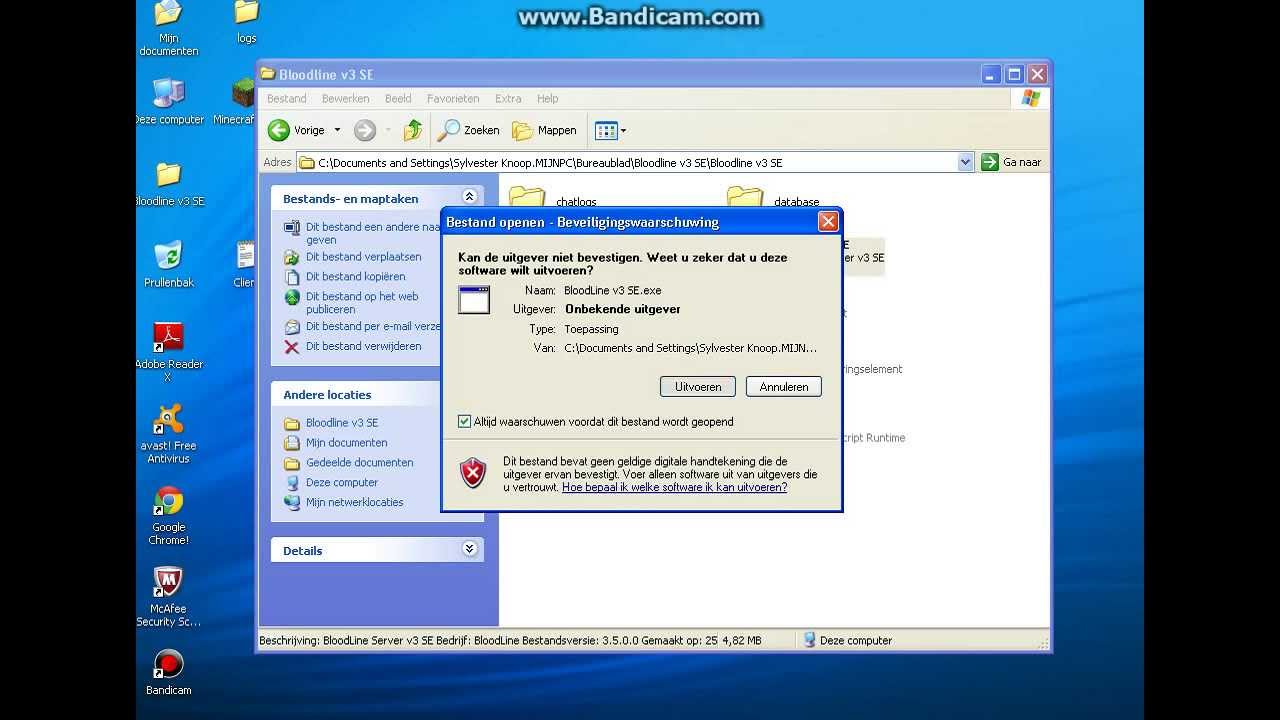Open the Bestand menu

[287, 99]
